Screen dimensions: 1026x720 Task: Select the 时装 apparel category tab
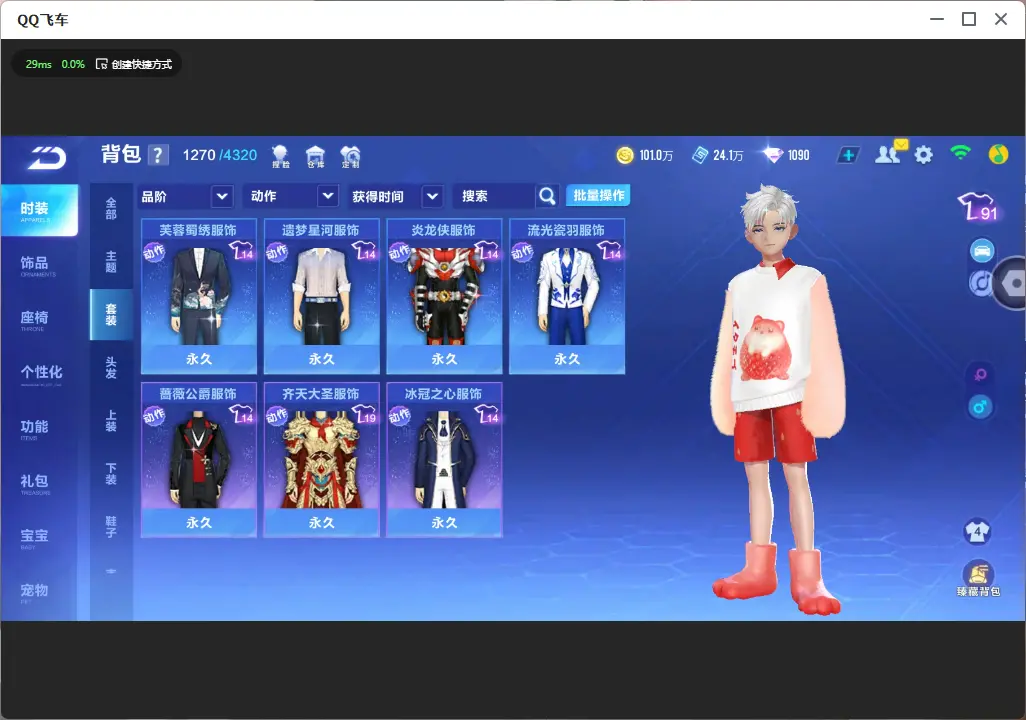[39, 210]
